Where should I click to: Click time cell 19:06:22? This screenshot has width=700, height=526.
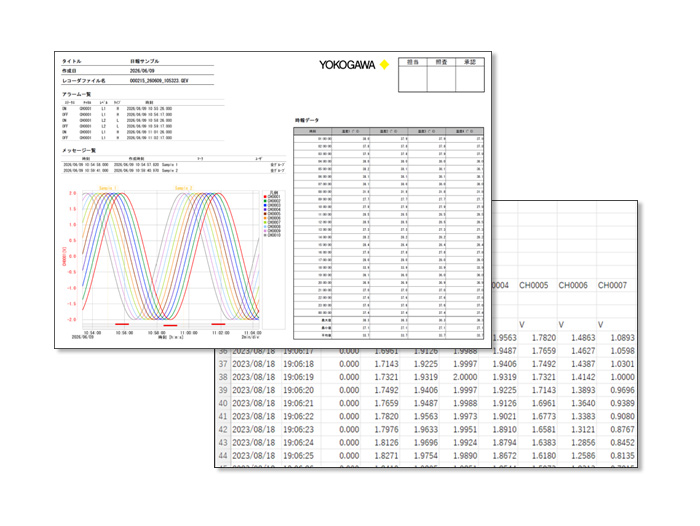coord(298,417)
